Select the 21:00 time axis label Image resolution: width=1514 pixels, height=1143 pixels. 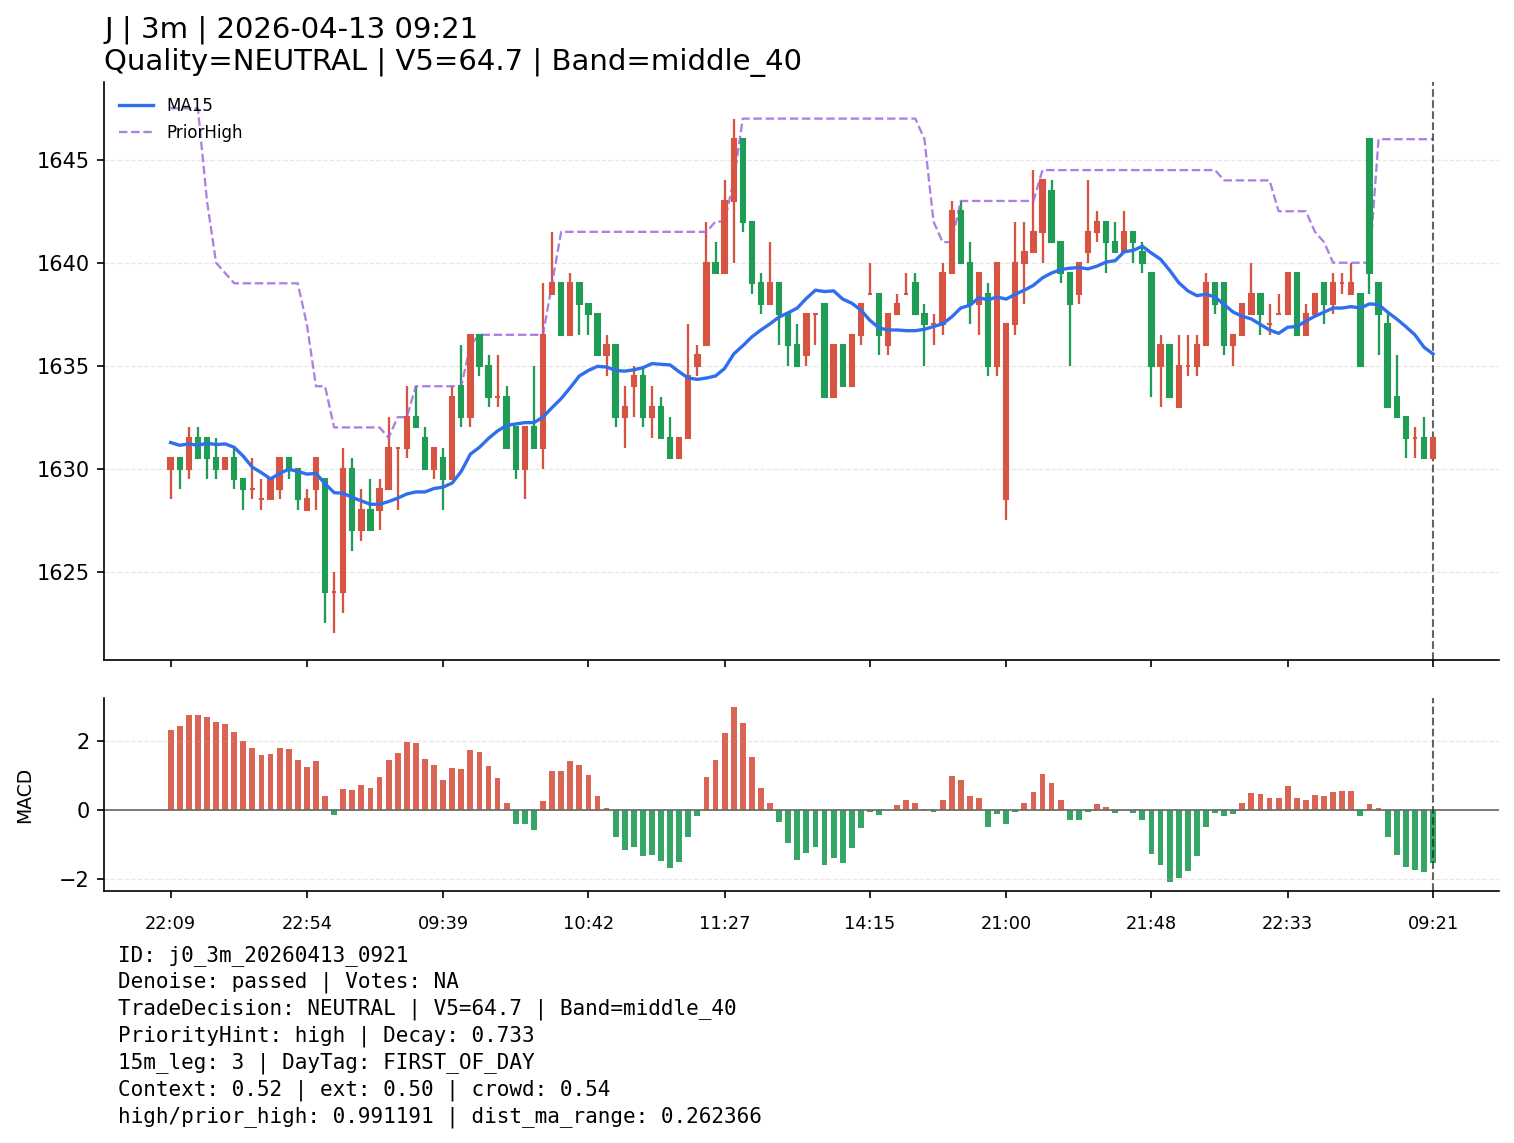[x=1005, y=923]
